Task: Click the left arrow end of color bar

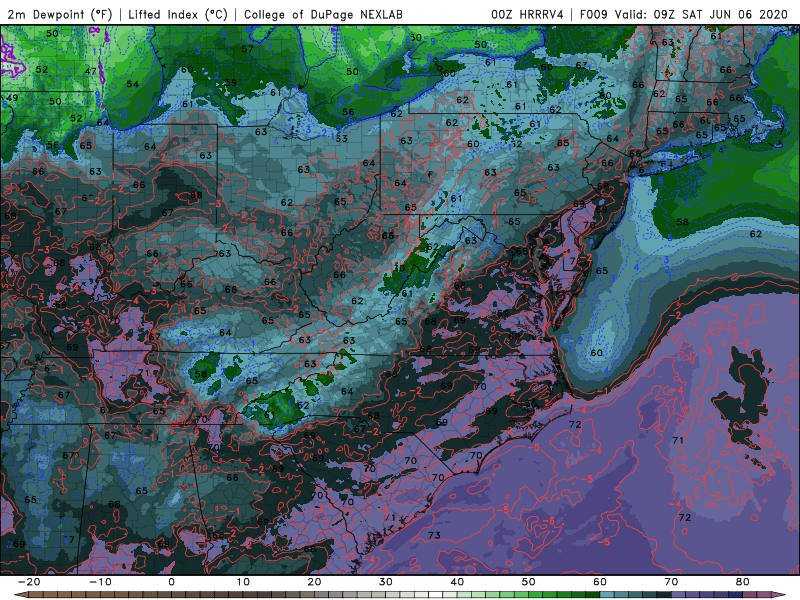Action: [x=20, y=595]
